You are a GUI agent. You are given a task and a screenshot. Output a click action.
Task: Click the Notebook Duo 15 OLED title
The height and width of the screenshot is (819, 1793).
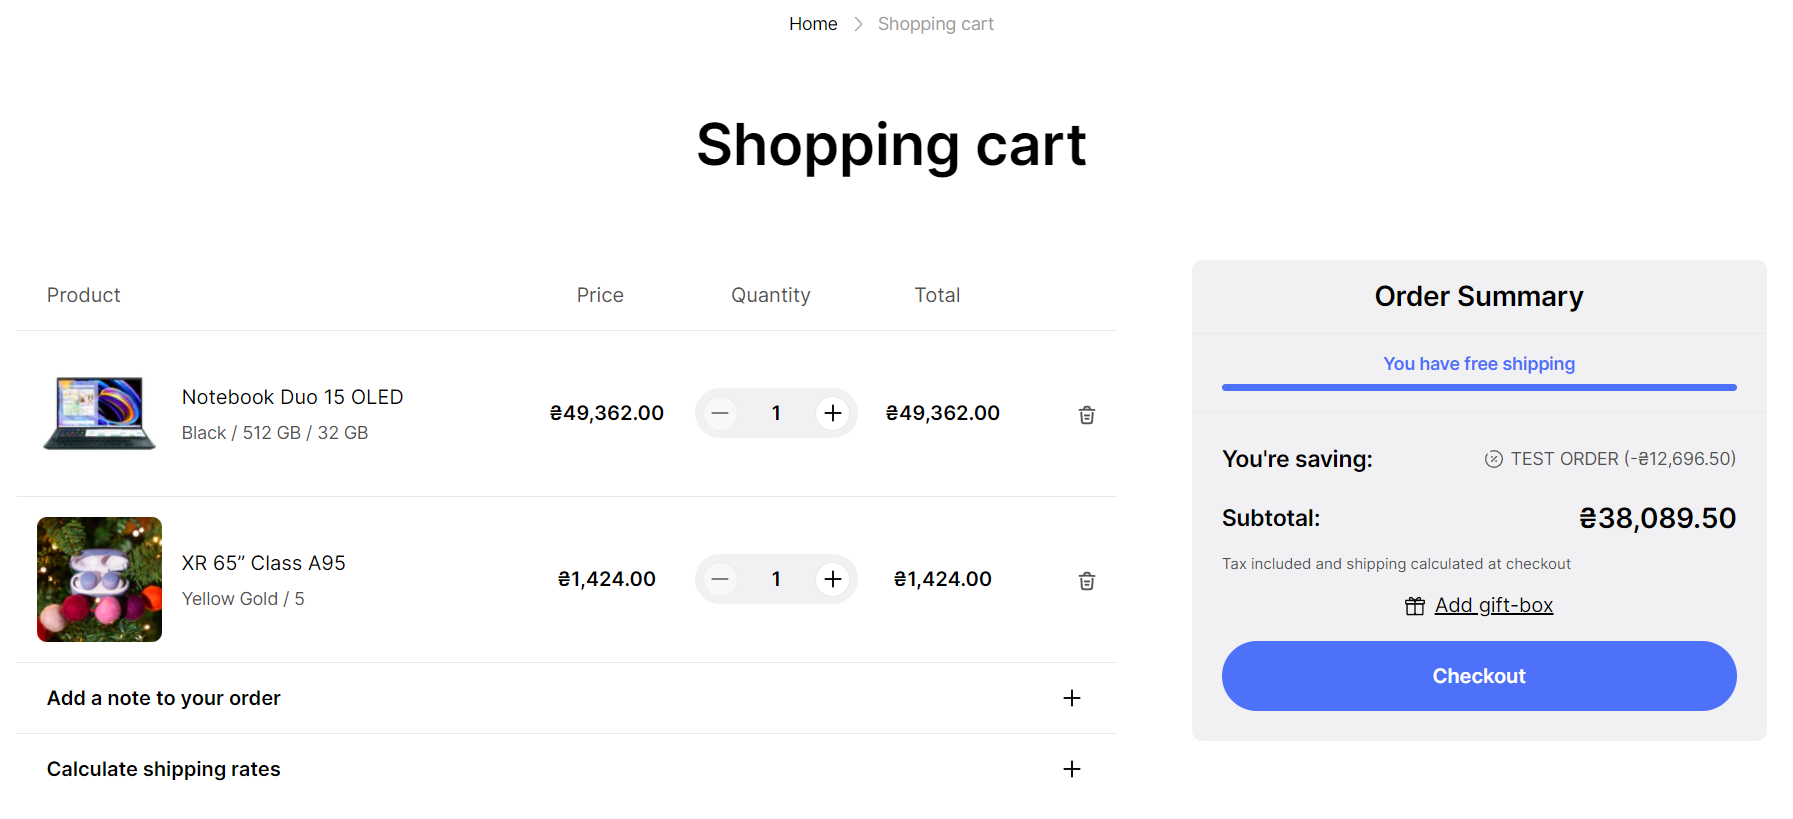point(292,397)
